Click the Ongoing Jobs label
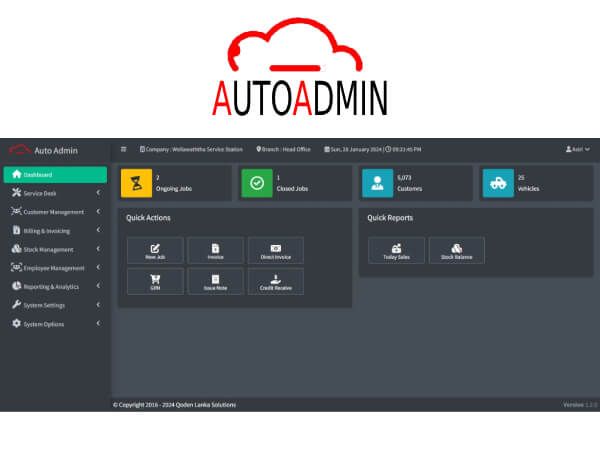This screenshot has width=600, height=450. [174, 189]
